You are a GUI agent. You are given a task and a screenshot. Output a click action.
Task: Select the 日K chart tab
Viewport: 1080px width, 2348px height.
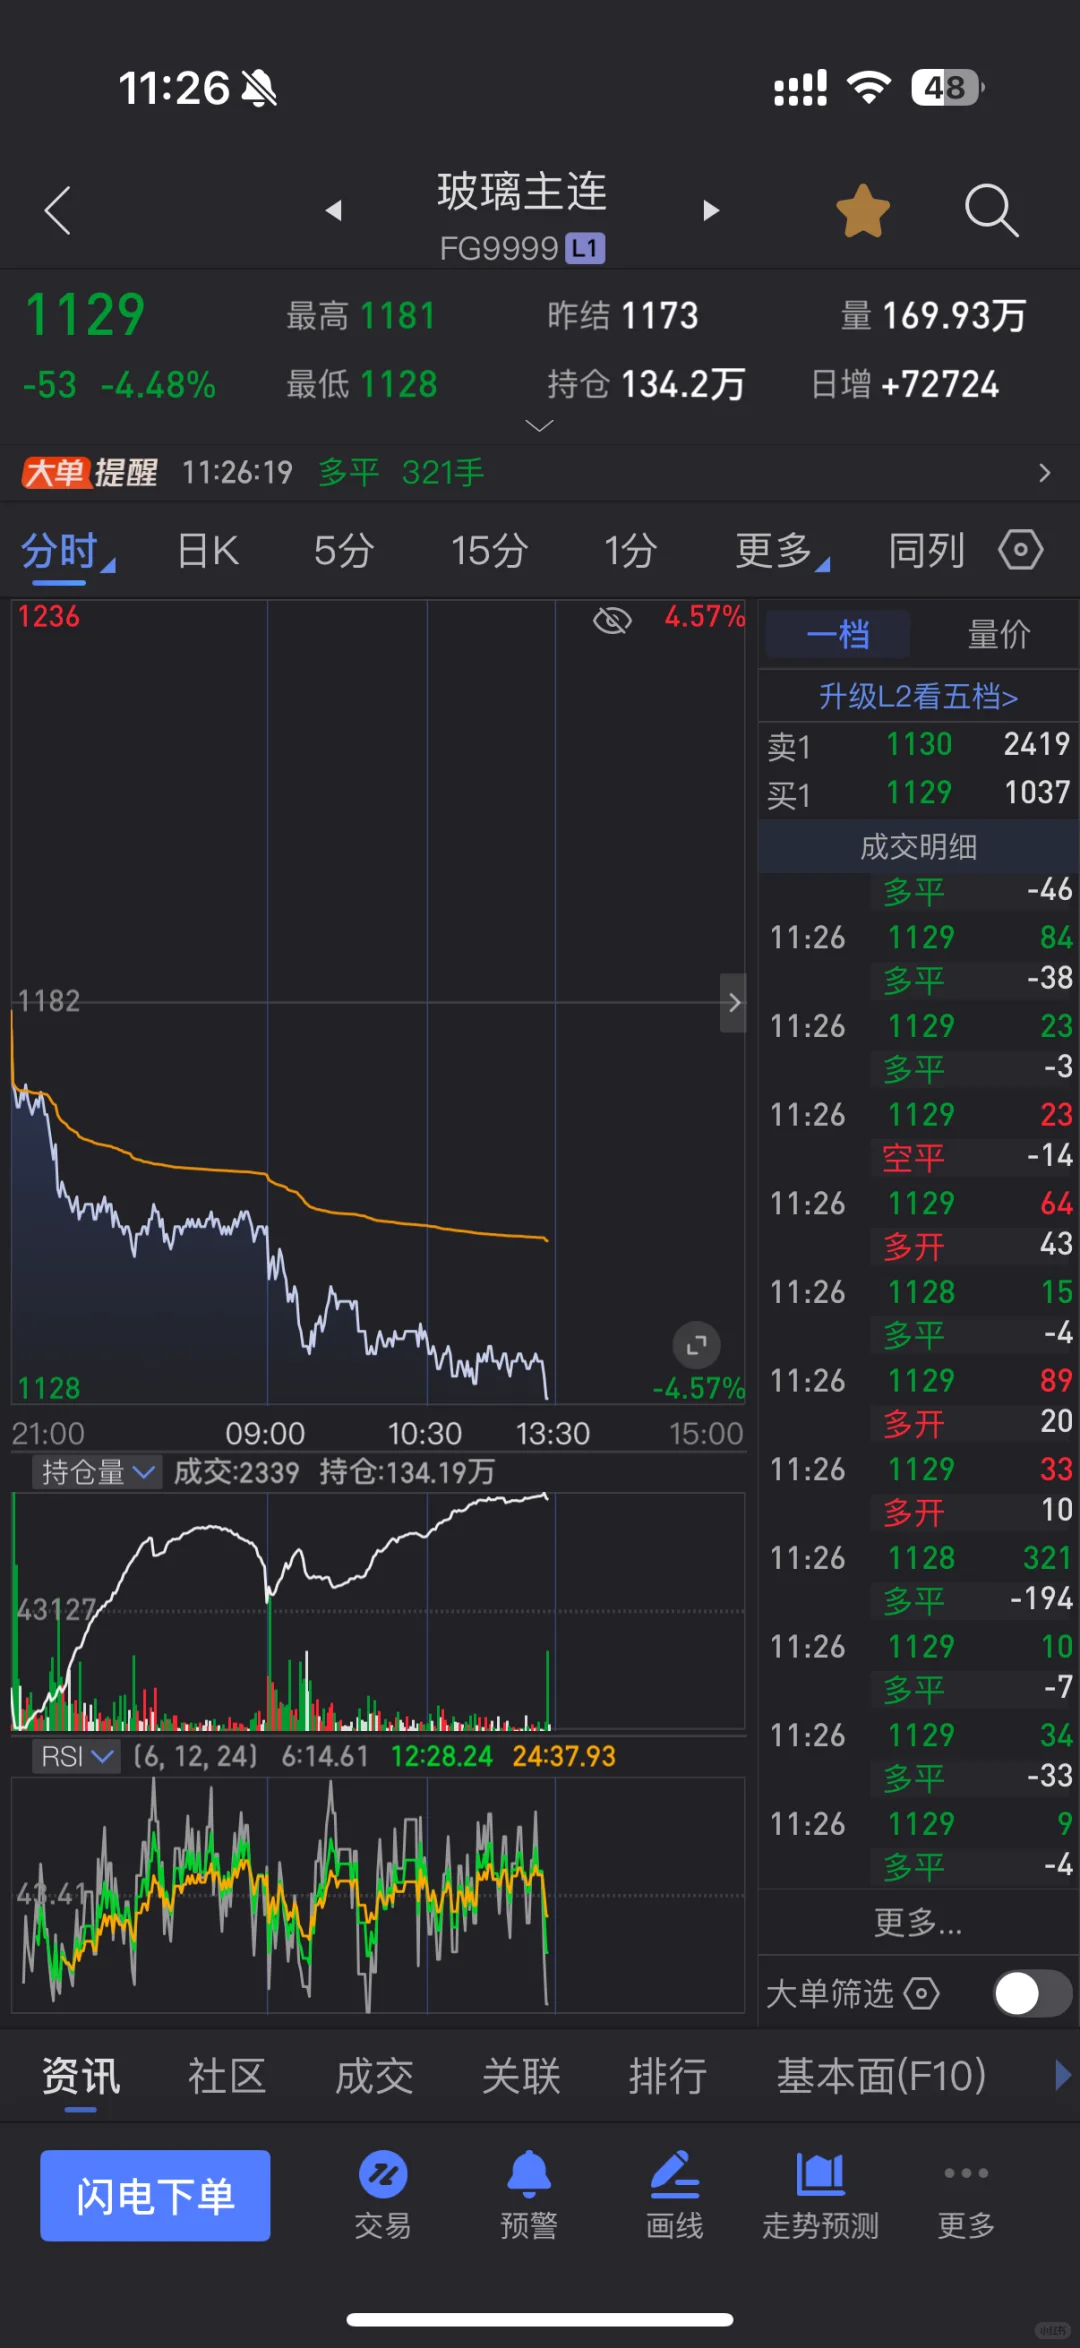pyautogui.click(x=208, y=551)
